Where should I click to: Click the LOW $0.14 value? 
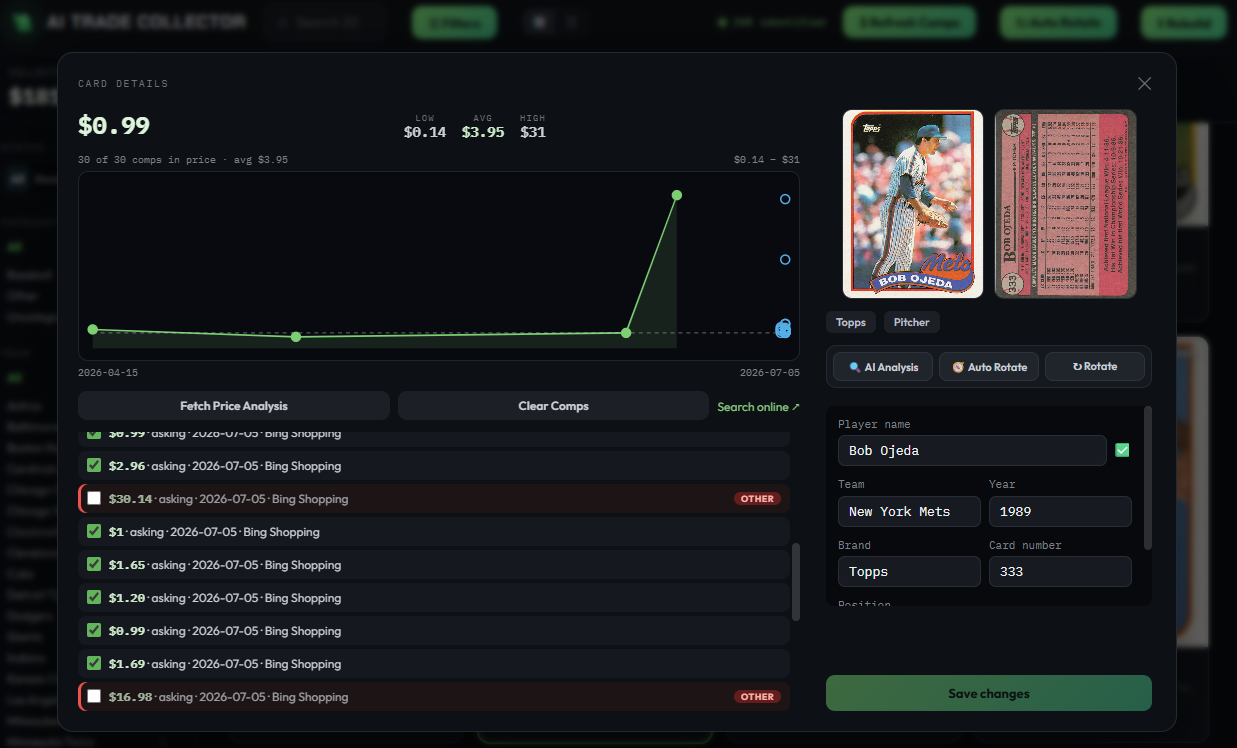[x=425, y=132]
